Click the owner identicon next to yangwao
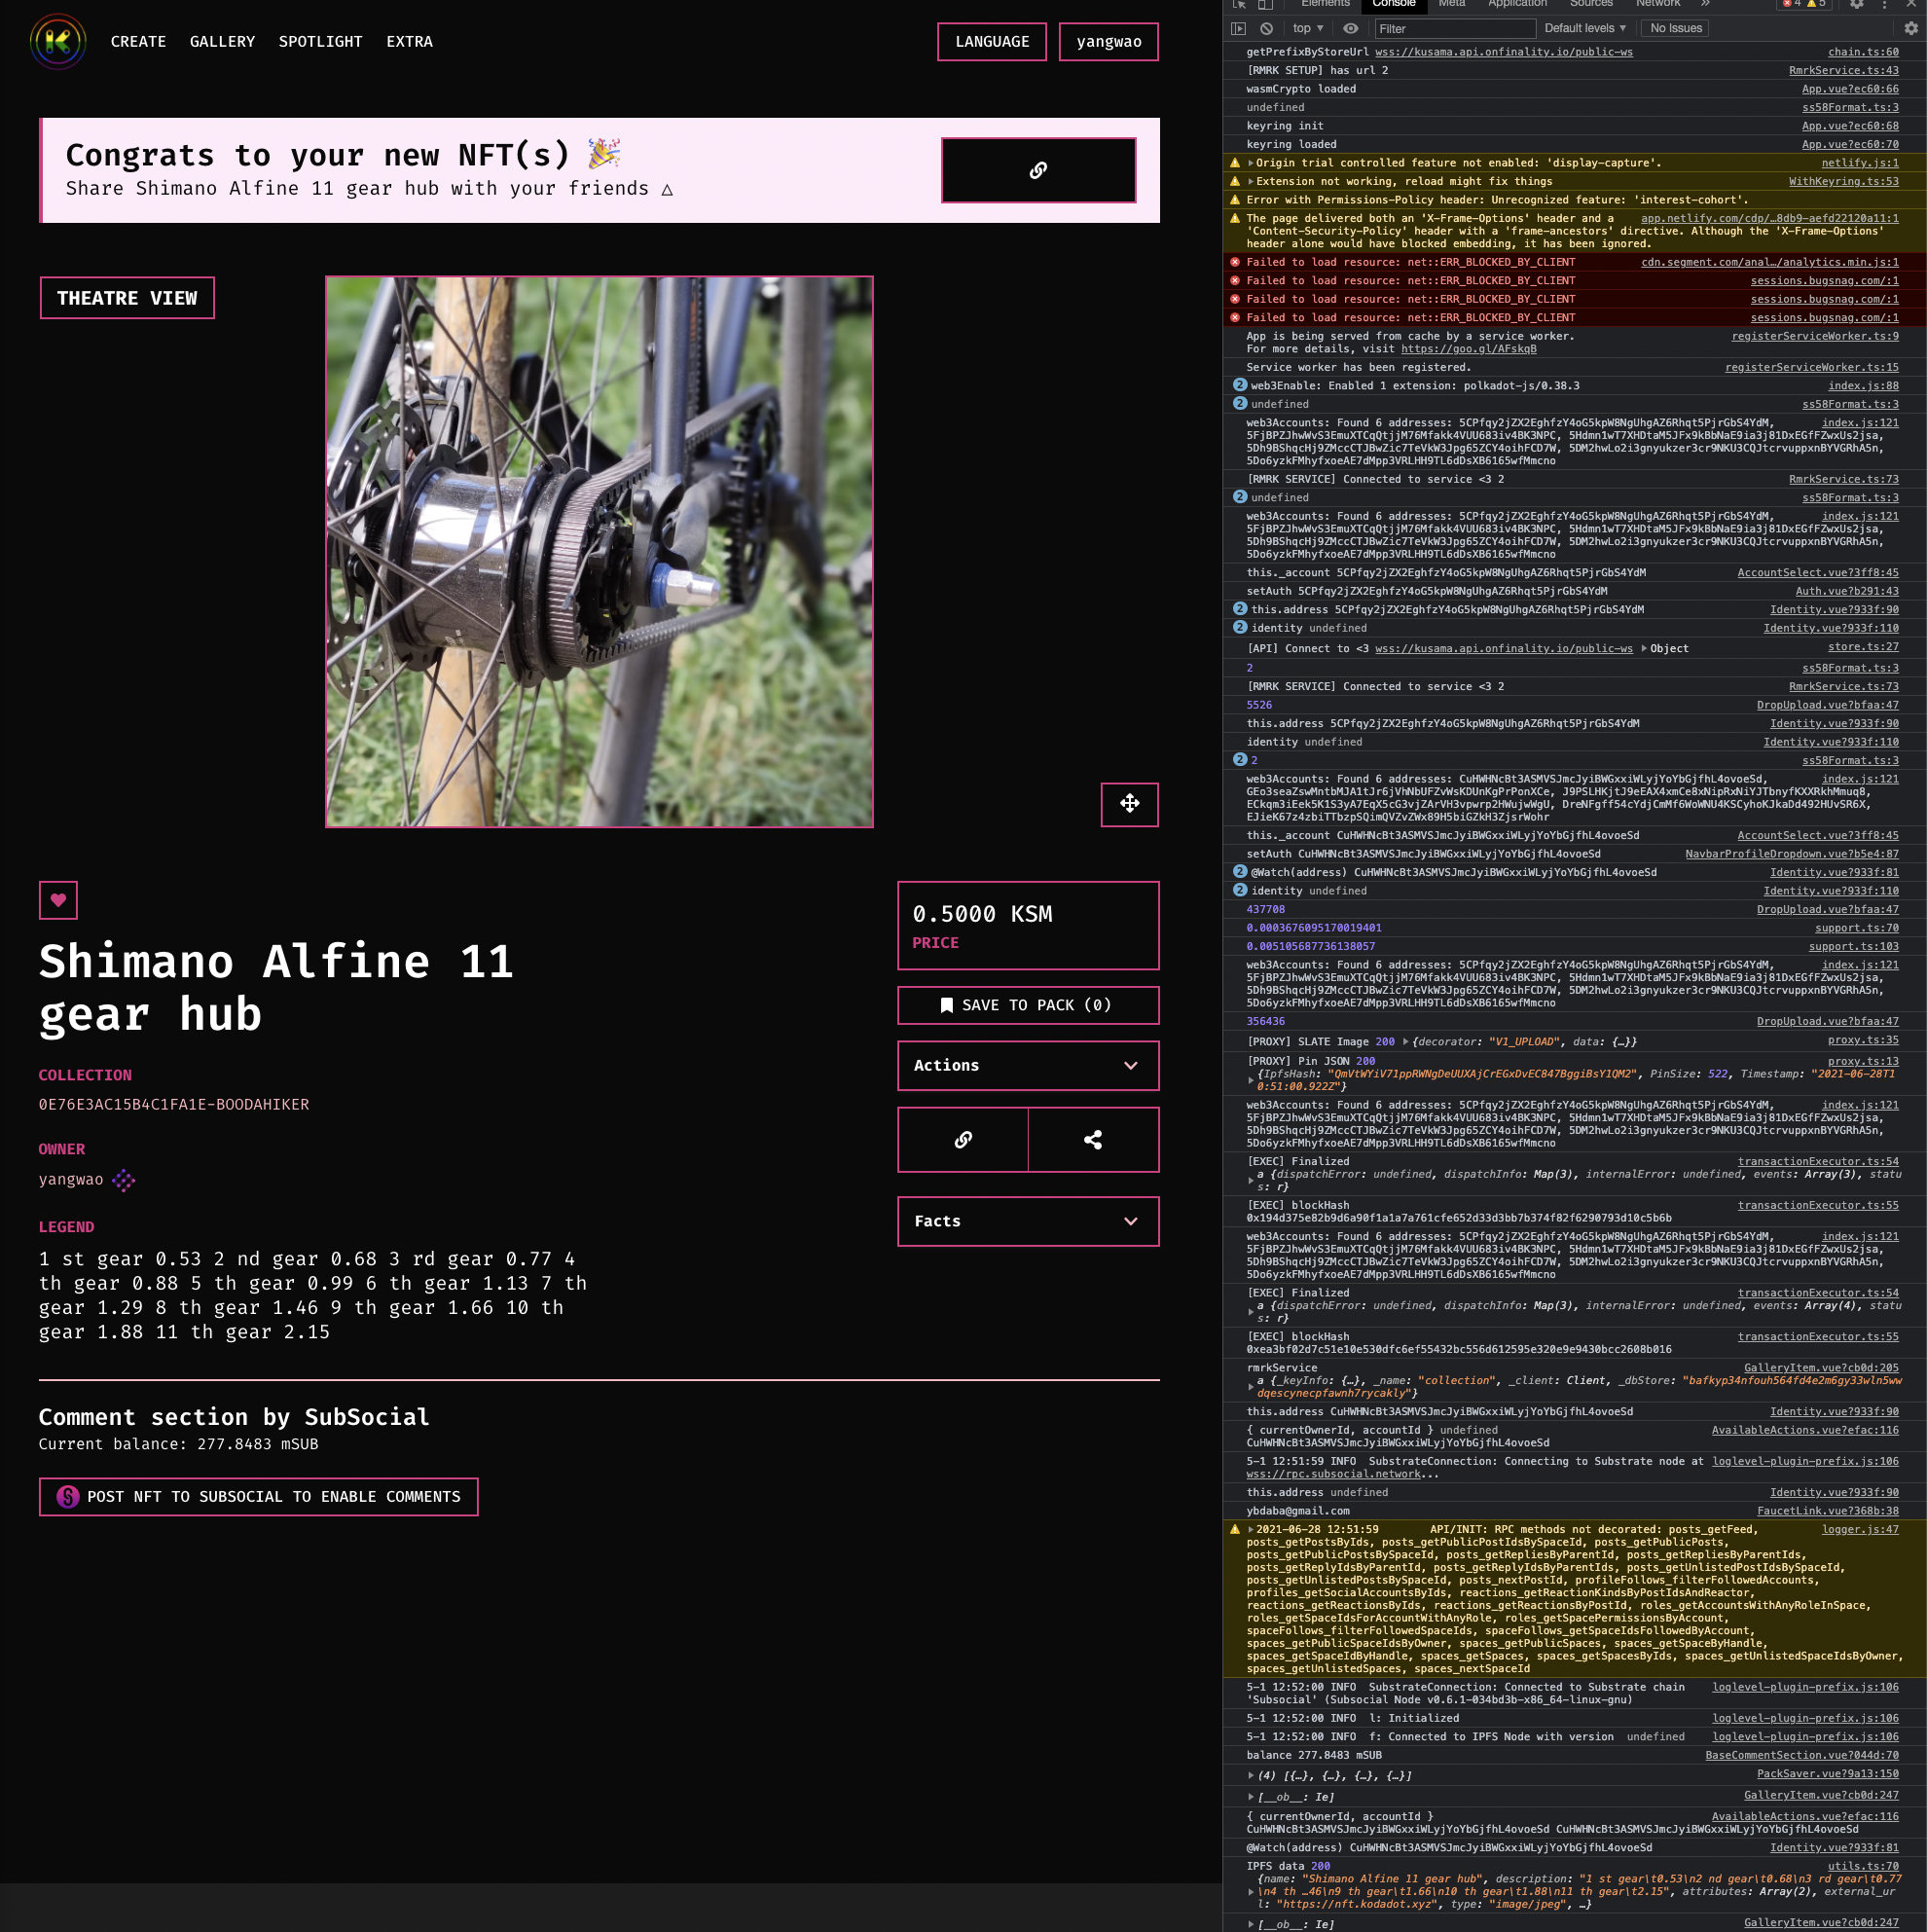 tap(124, 1180)
